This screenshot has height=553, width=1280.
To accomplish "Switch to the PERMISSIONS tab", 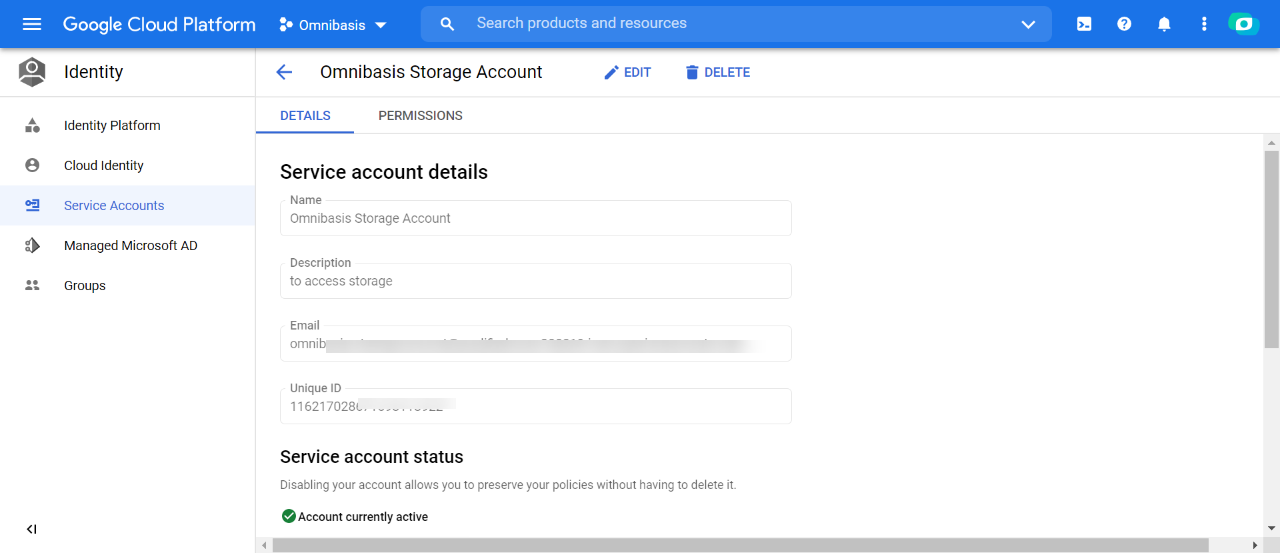I will pos(420,115).
